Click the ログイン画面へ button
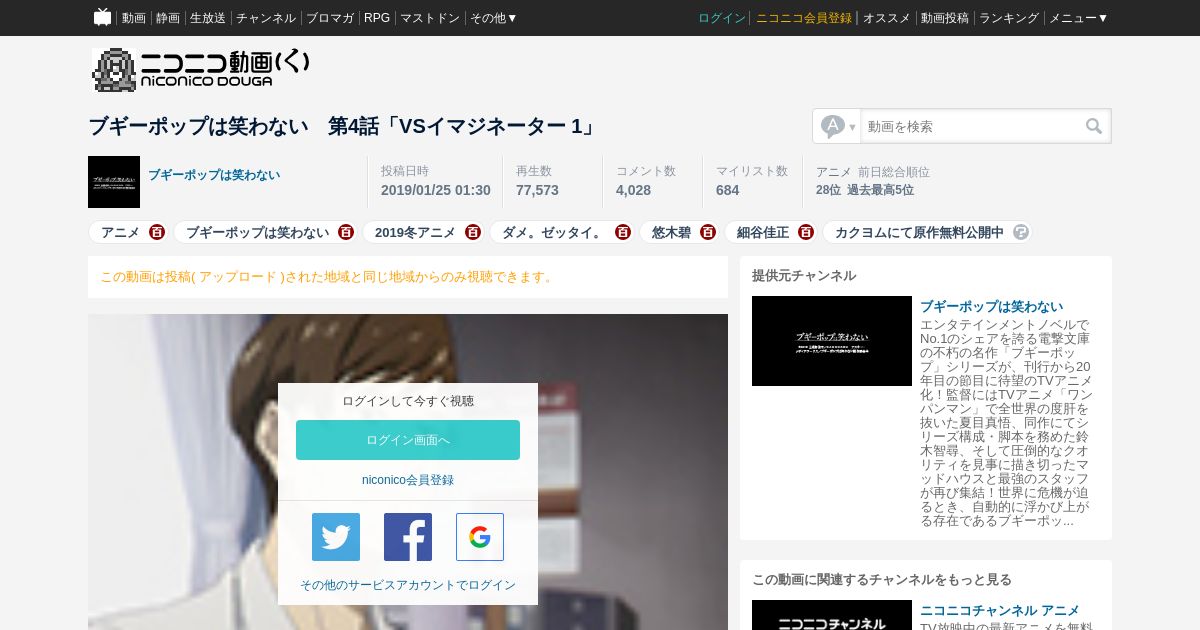1200x630 pixels. coord(408,440)
